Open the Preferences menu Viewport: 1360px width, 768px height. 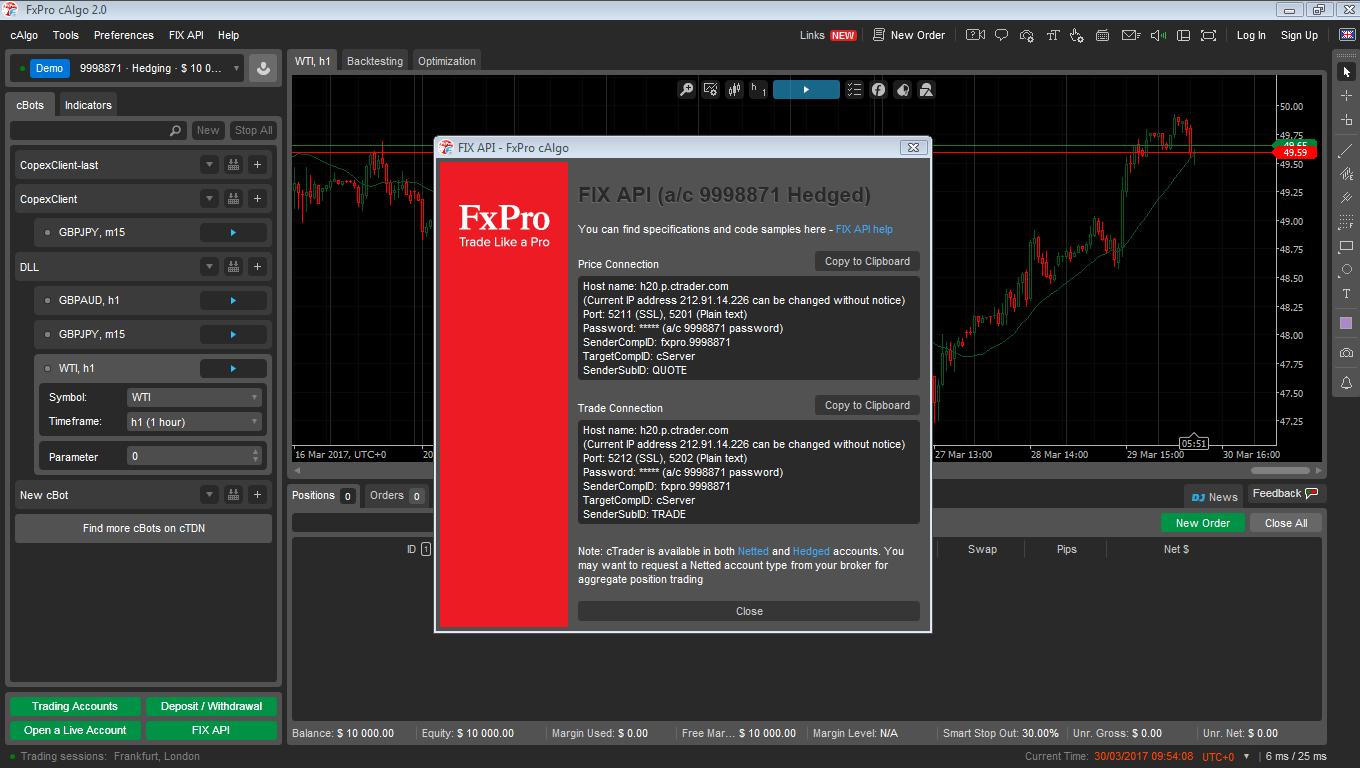[x=124, y=35]
